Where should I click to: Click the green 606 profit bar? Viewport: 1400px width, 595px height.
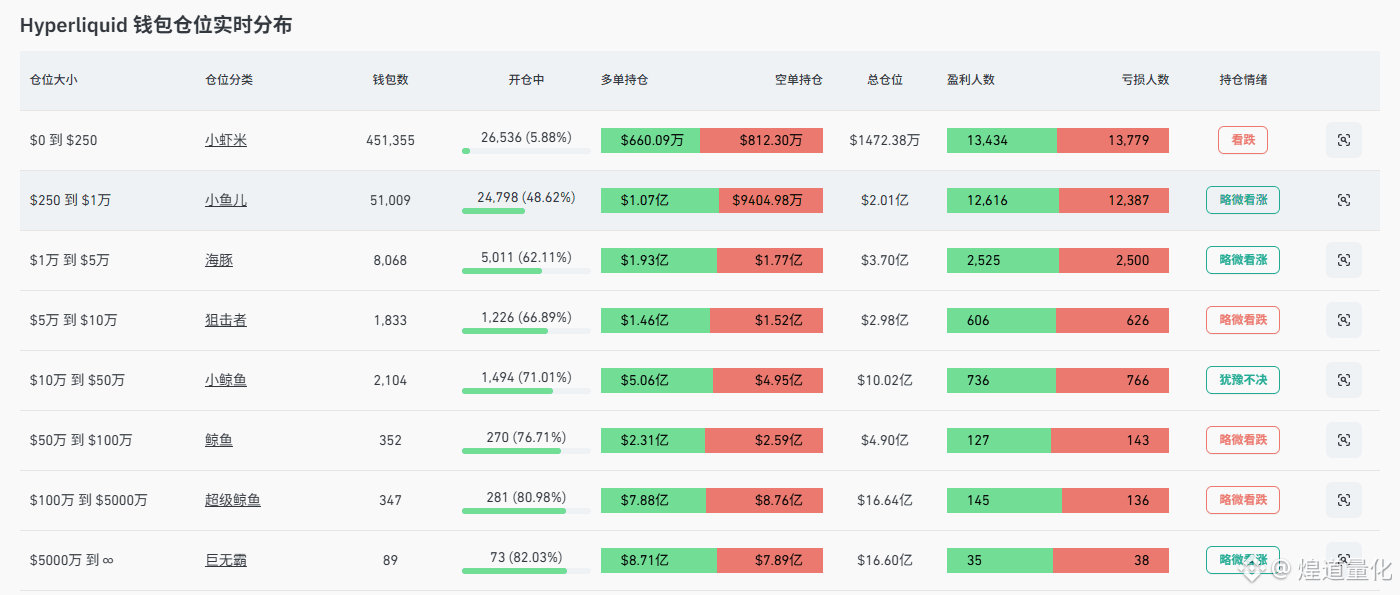click(1001, 320)
